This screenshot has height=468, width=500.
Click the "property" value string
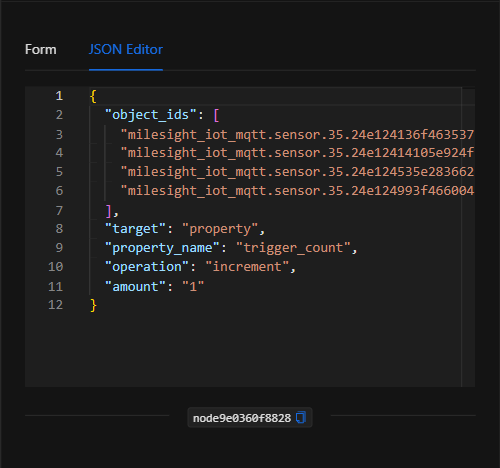coord(220,229)
